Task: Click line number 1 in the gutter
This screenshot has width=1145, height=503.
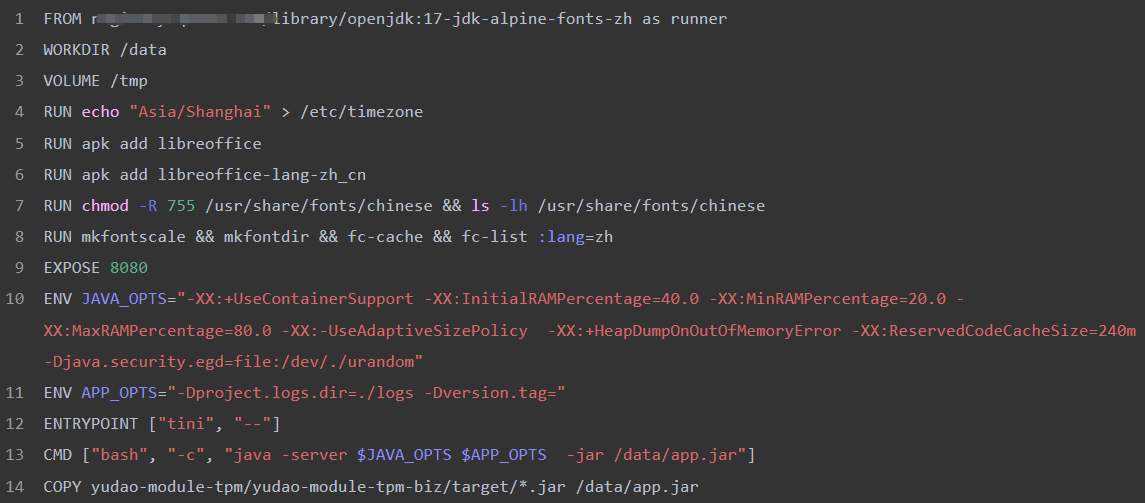Action: (19, 19)
